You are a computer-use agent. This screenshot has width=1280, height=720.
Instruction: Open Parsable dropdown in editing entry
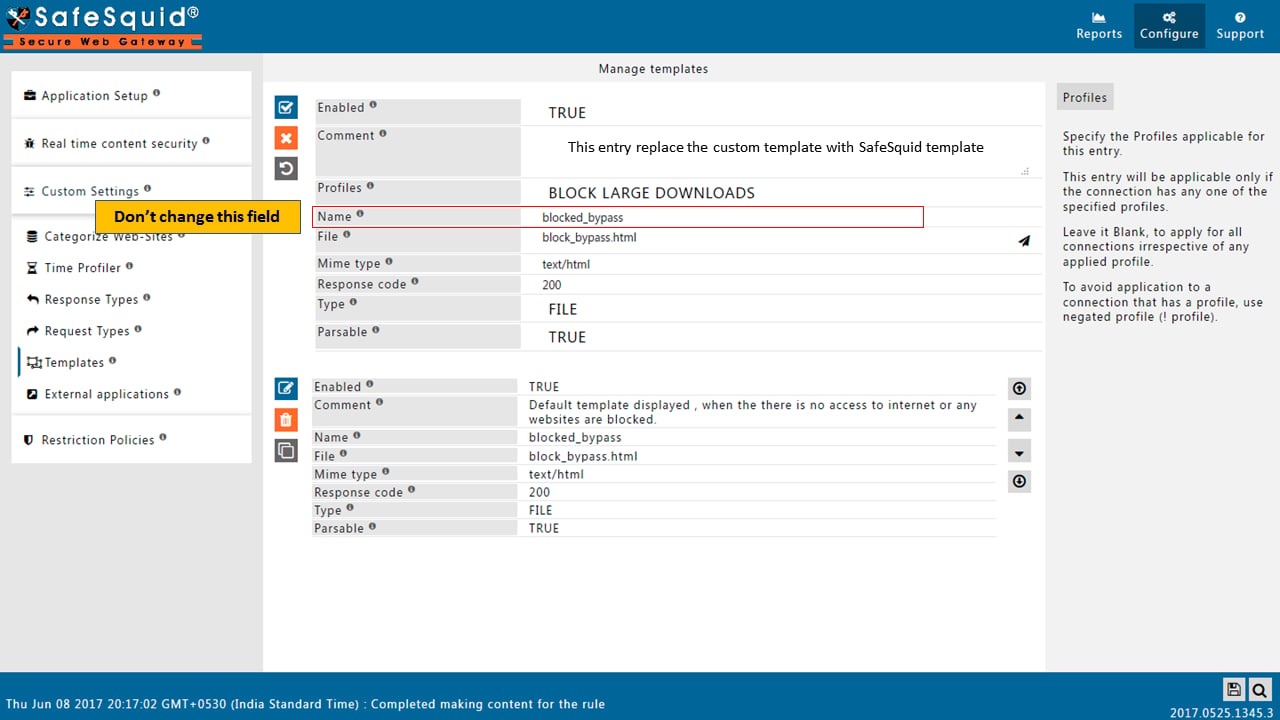pyautogui.click(x=781, y=337)
